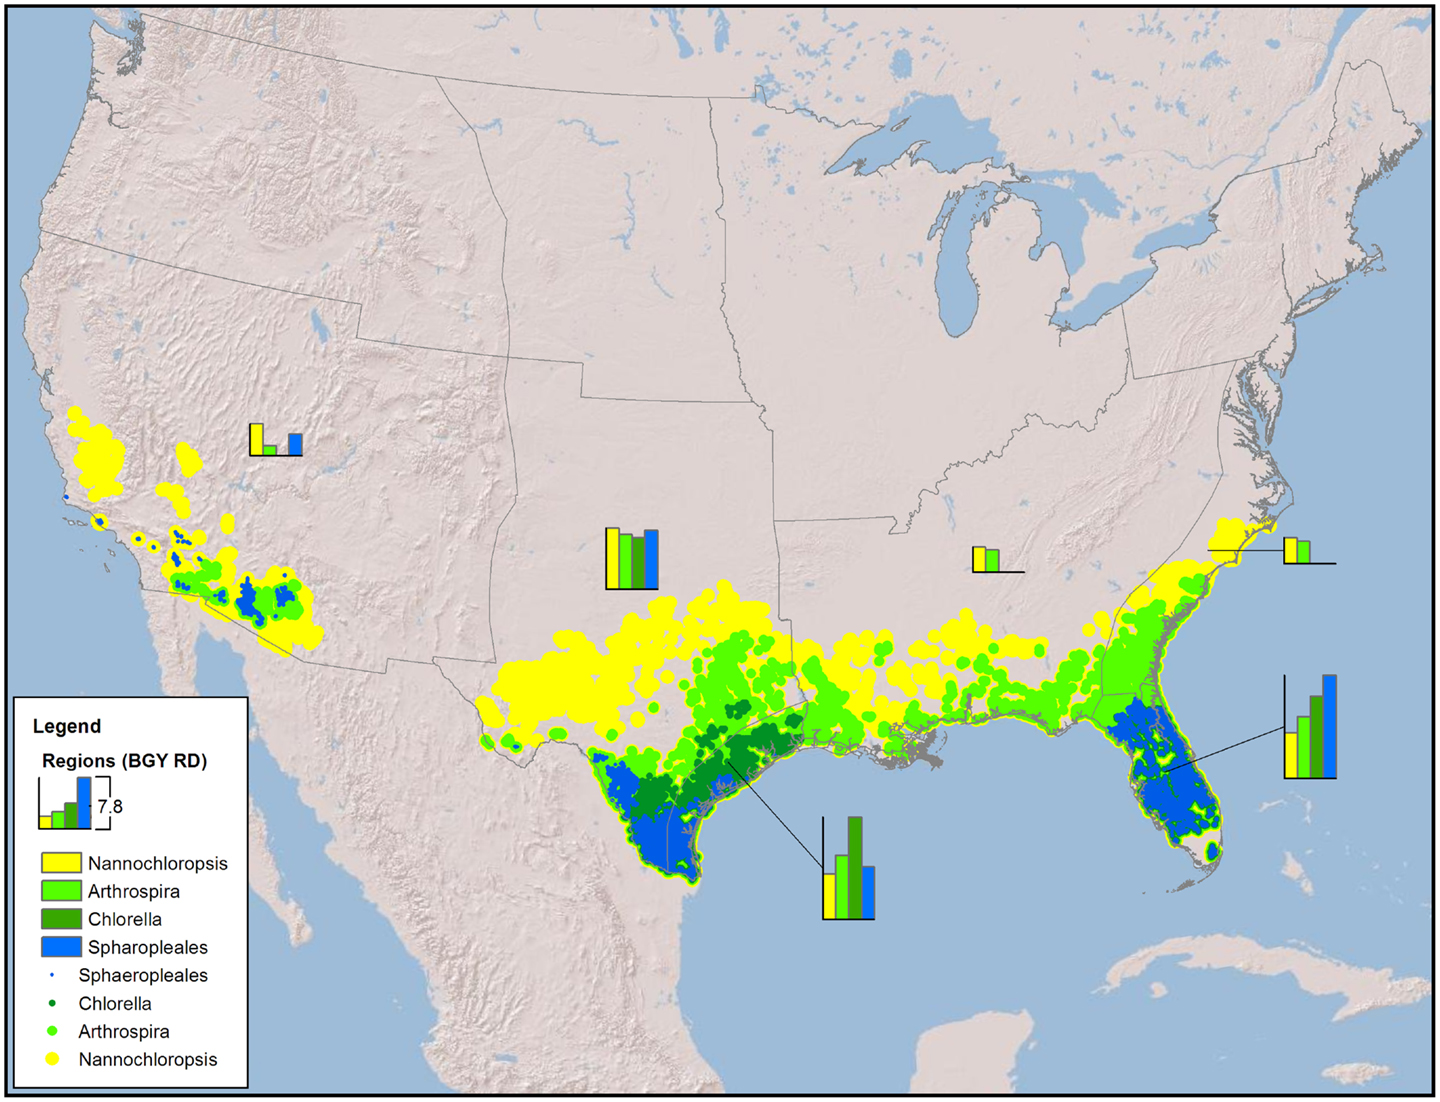The image size is (1440, 1102).
Task: Click the four-bar chart over north Texas
Action: point(632,559)
